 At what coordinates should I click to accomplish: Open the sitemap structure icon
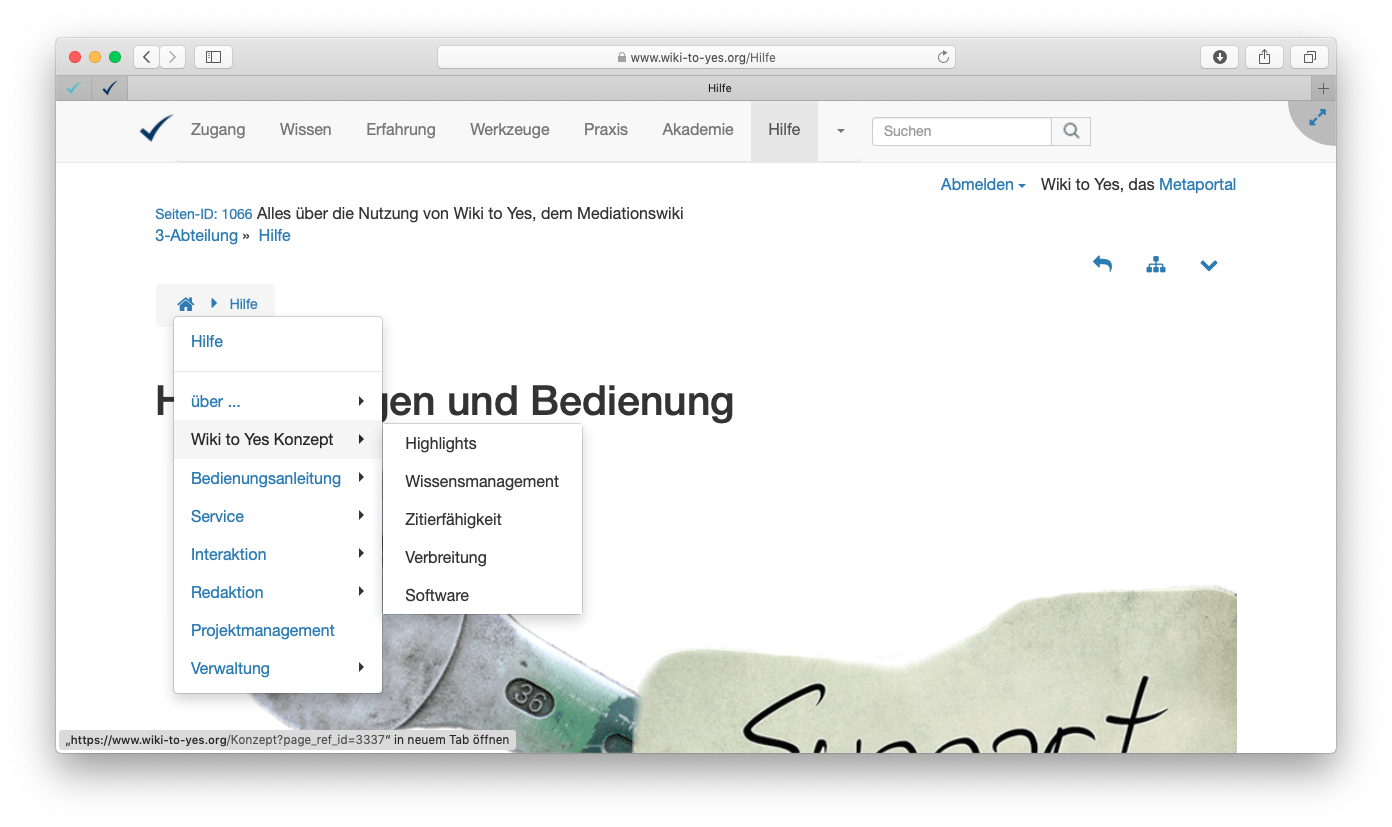click(1156, 265)
